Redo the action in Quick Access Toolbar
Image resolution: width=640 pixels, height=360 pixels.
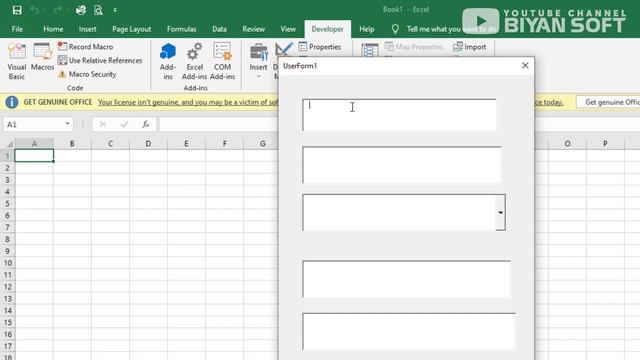pos(58,10)
